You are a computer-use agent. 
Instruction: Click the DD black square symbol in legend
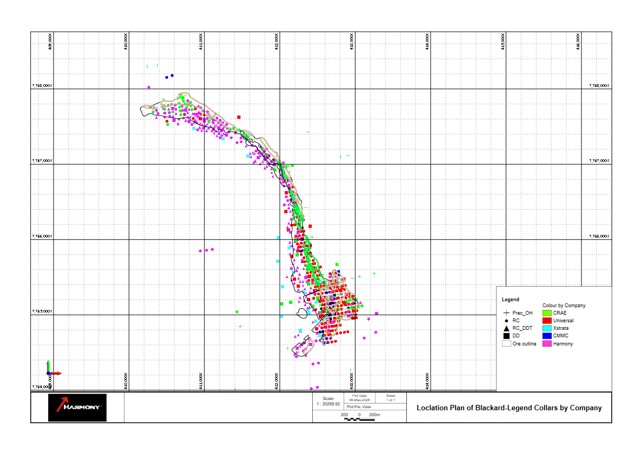[506, 336]
